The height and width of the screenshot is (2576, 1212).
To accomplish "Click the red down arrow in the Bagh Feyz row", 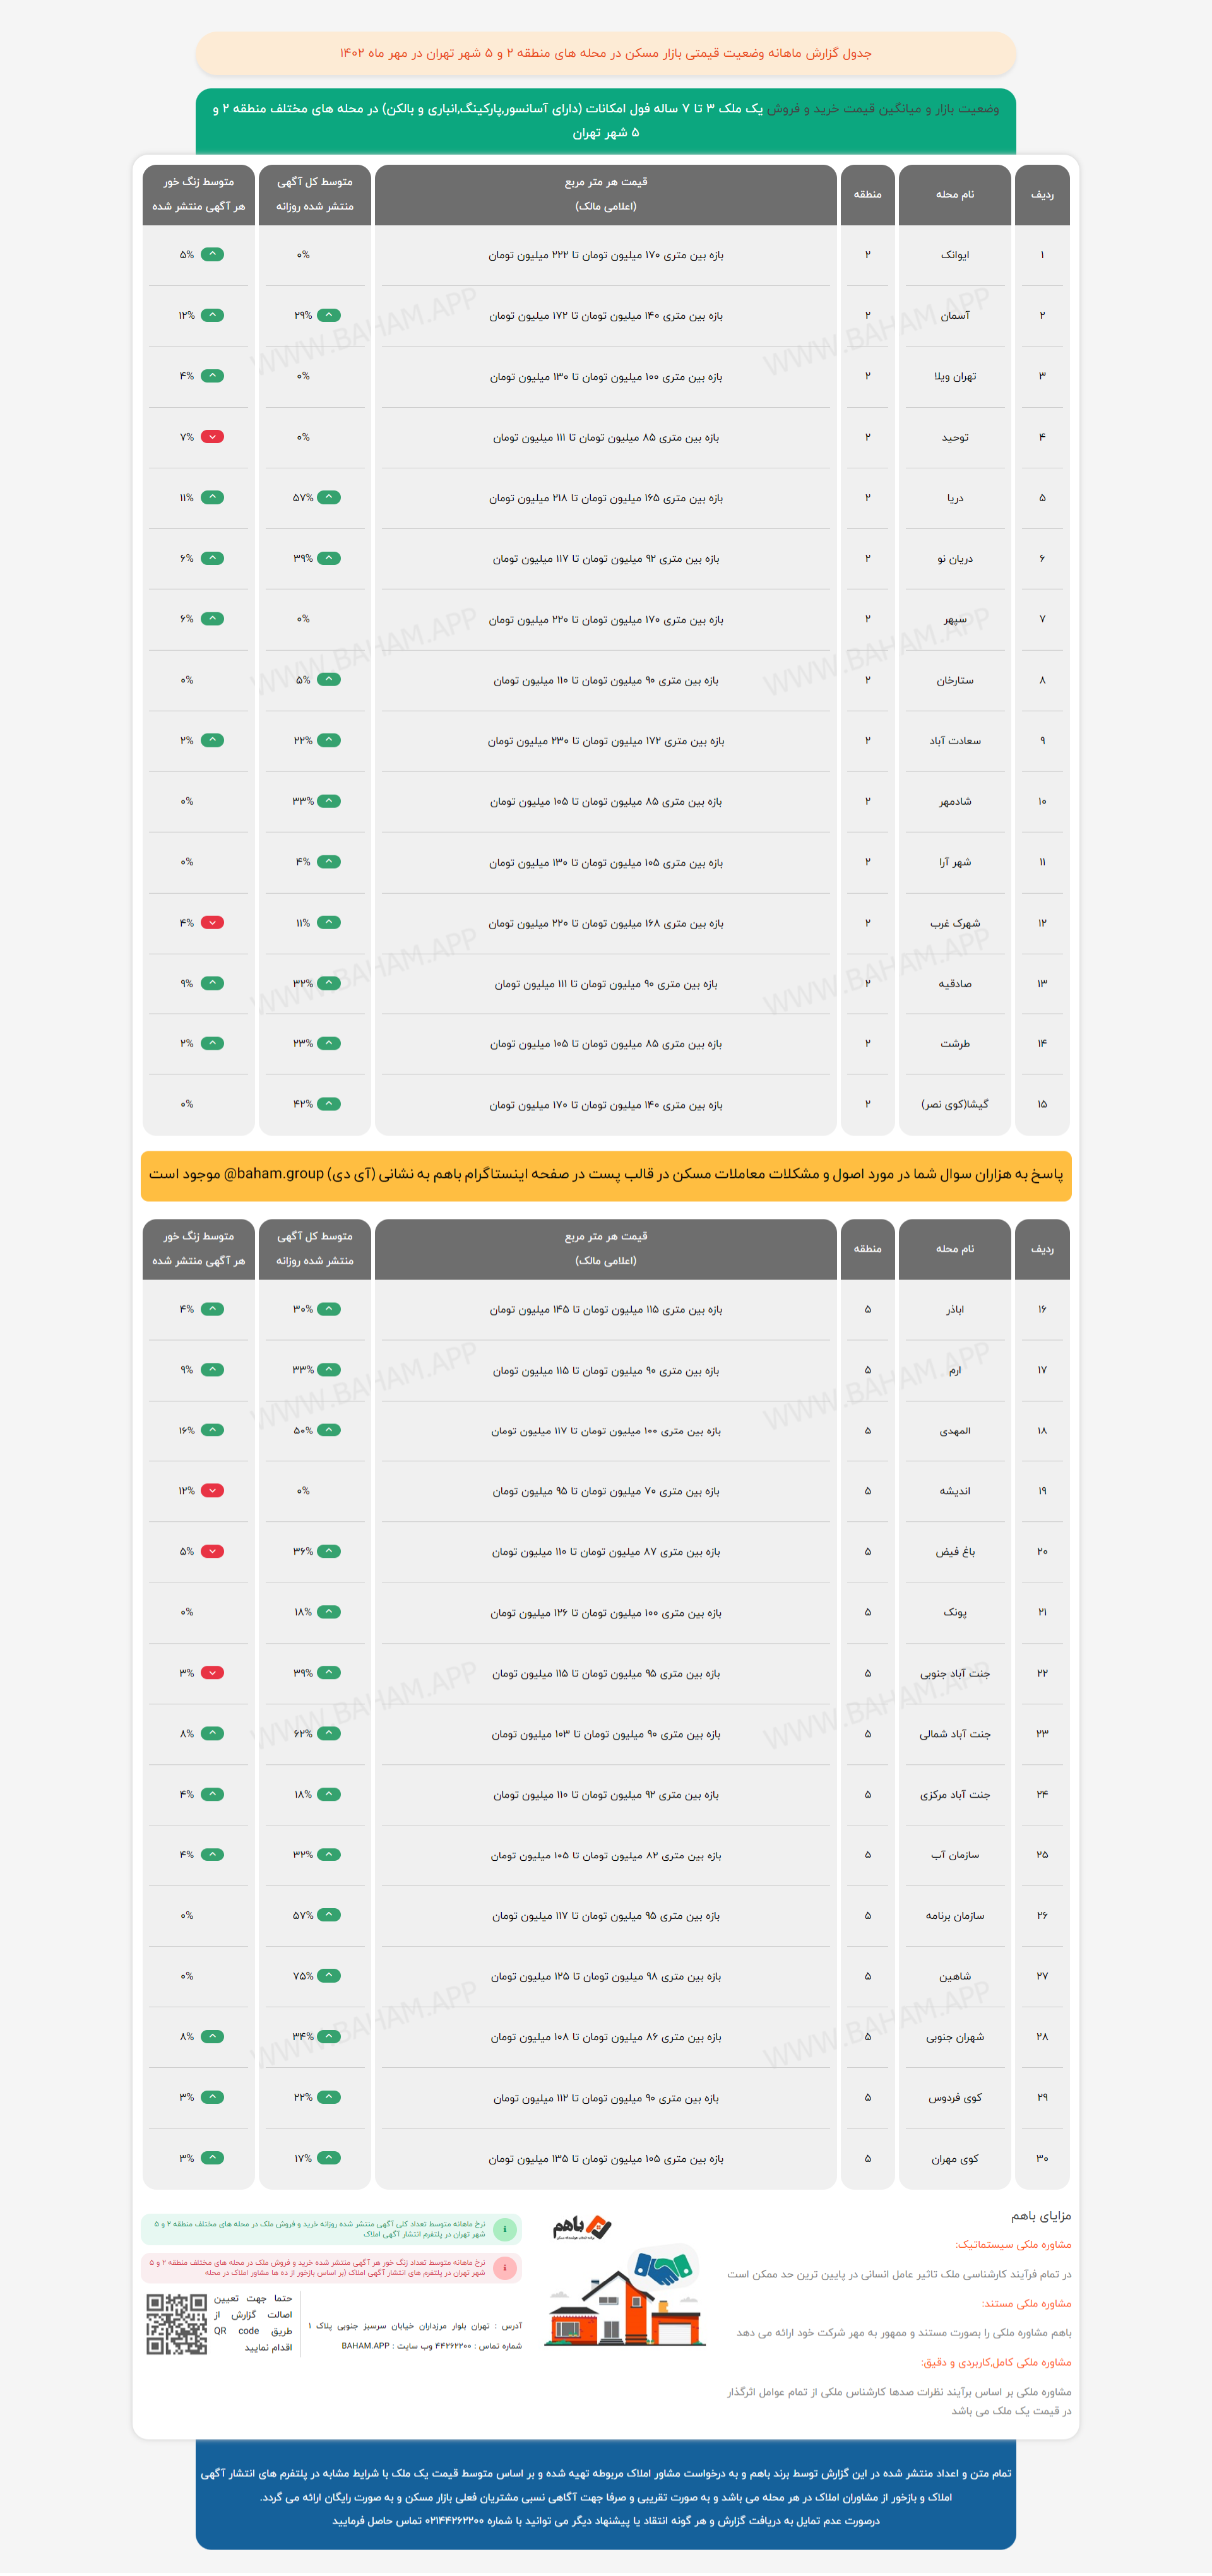I will click(212, 1552).
